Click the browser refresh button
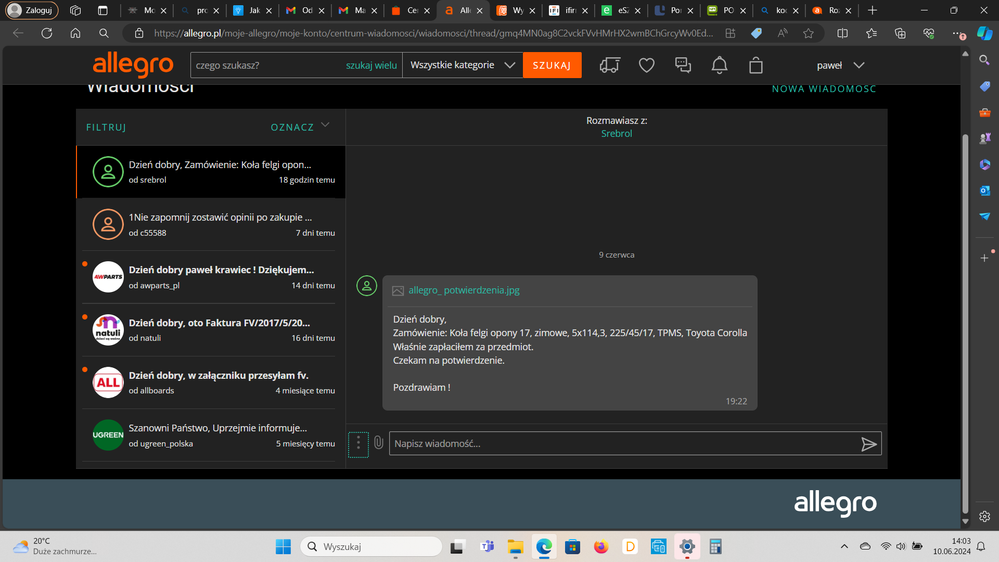This screenshot has width=999, height=562. (47, 33)
